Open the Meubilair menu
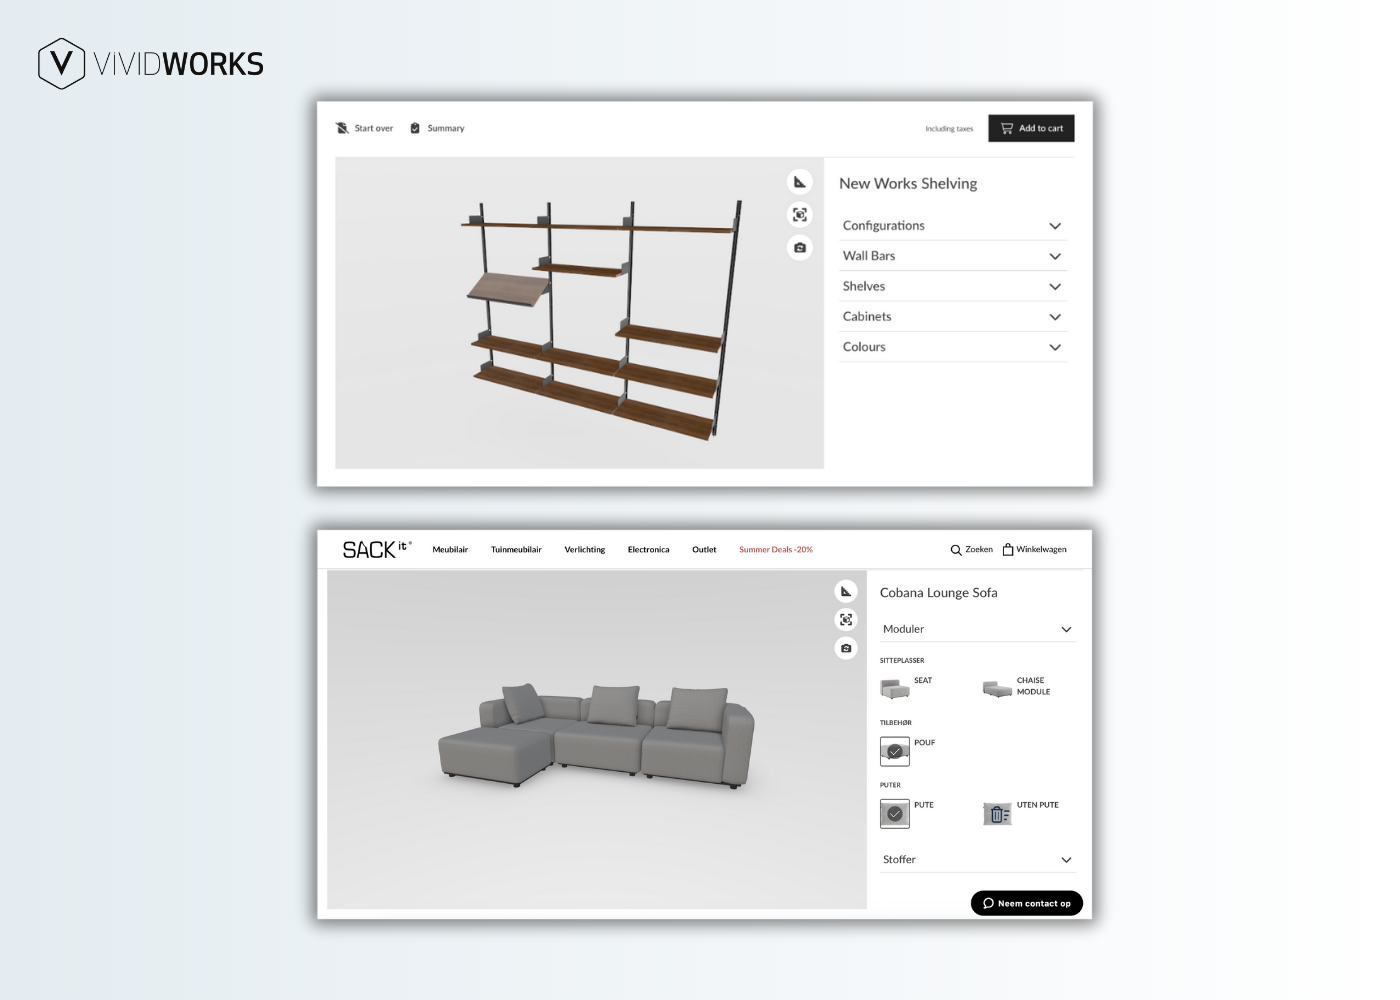Screen dimensions: 1400x1000 coord(450,550)
